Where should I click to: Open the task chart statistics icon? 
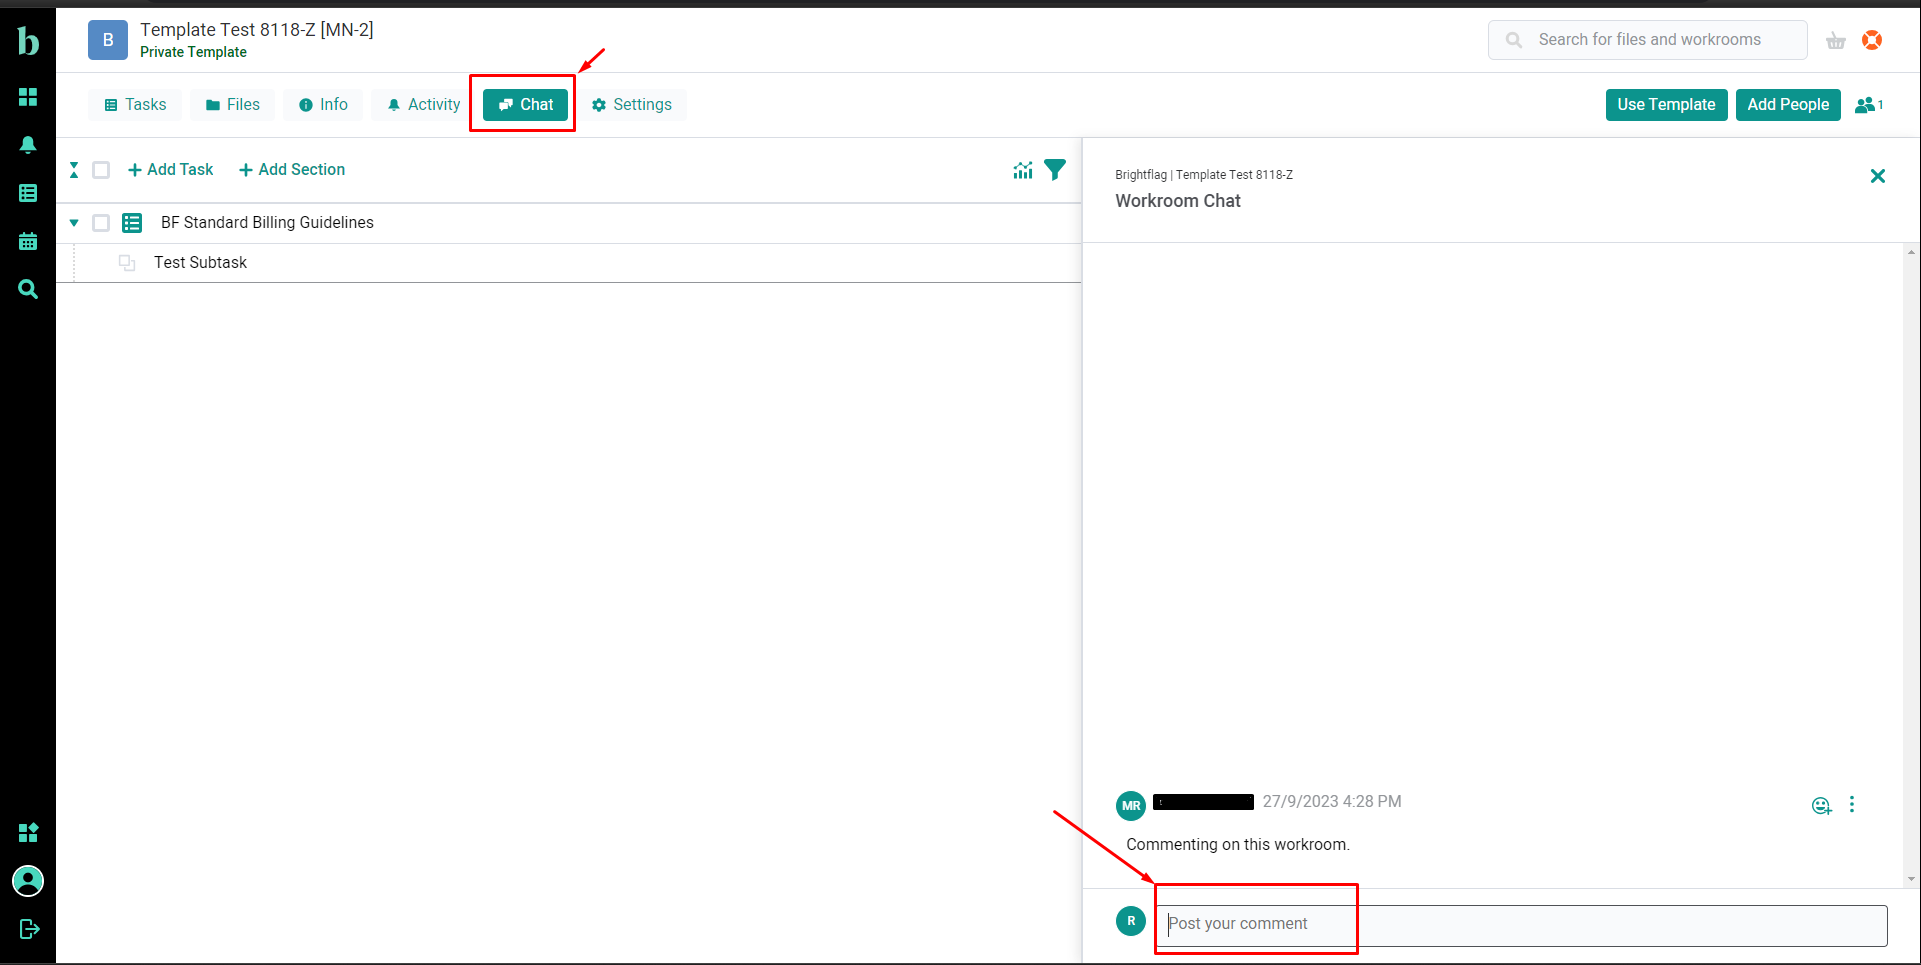coord(1022,170)
